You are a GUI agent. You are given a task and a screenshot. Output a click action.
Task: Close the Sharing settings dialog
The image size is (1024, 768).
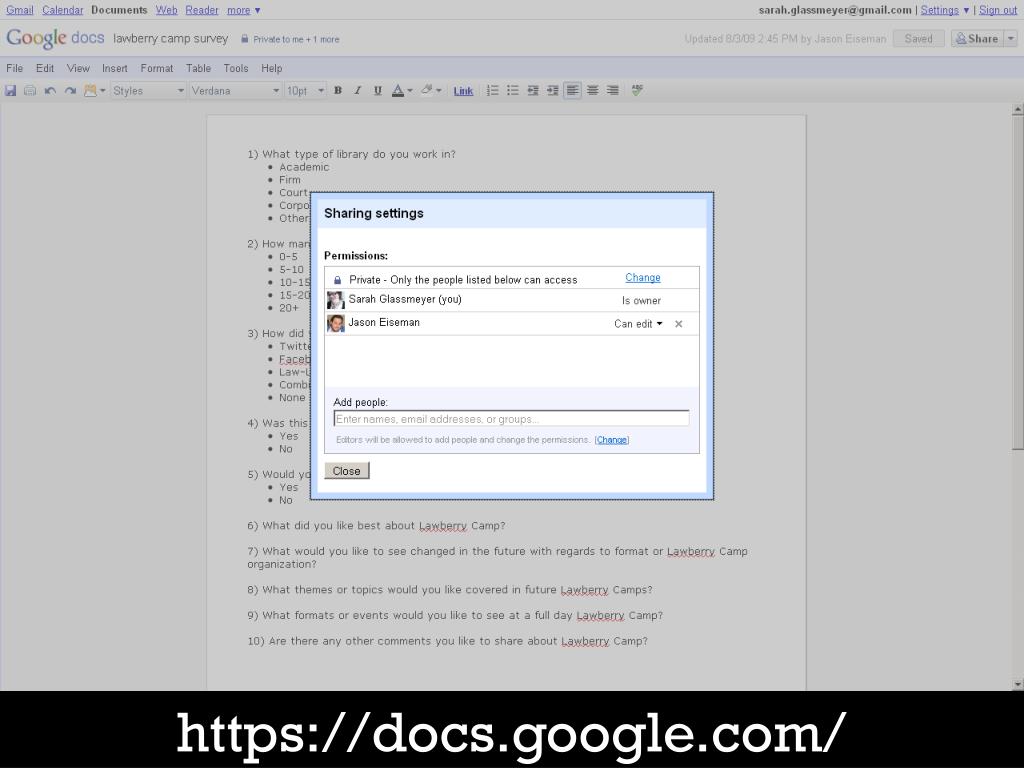click(x=347, y=471)
